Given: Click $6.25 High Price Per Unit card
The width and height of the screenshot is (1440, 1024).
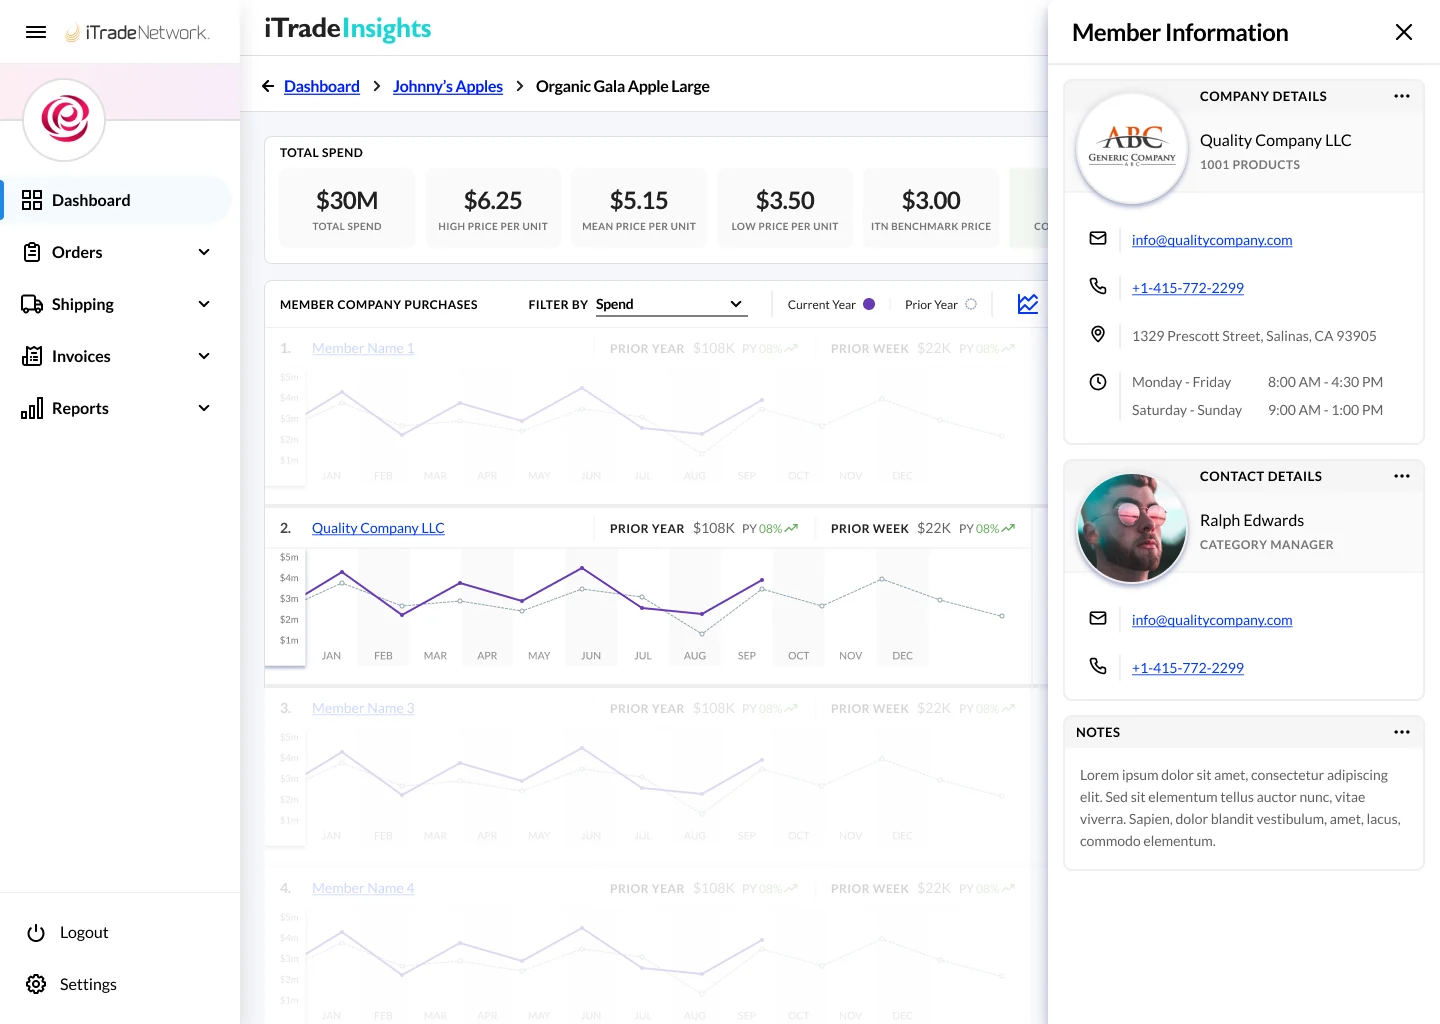Looking at the screenshot, I should [493, 208].
